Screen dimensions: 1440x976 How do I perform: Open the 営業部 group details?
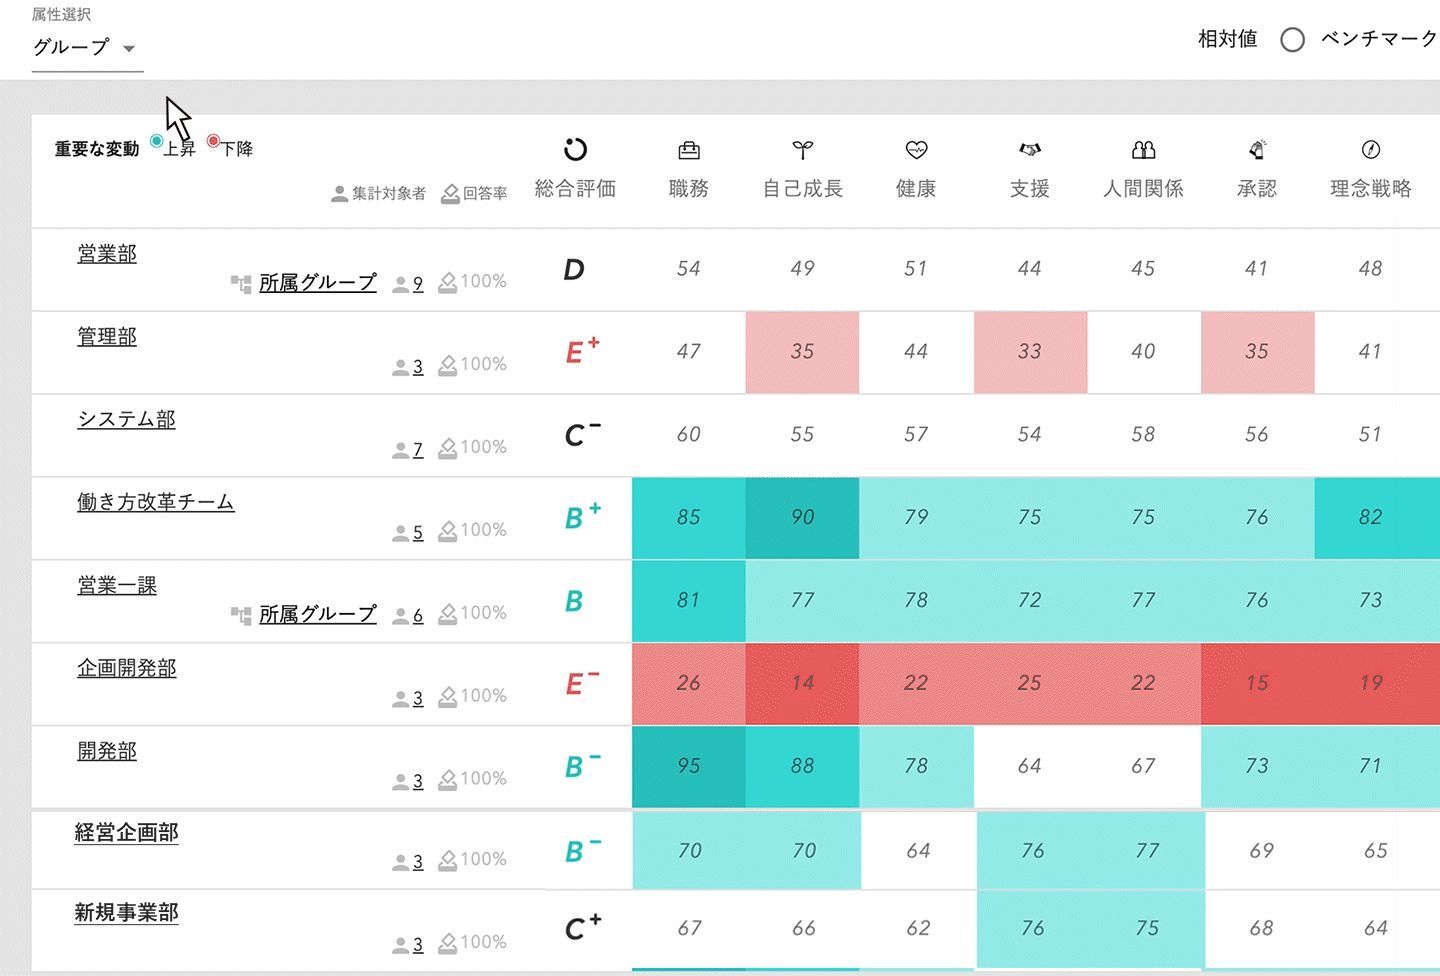coord(106,254)
